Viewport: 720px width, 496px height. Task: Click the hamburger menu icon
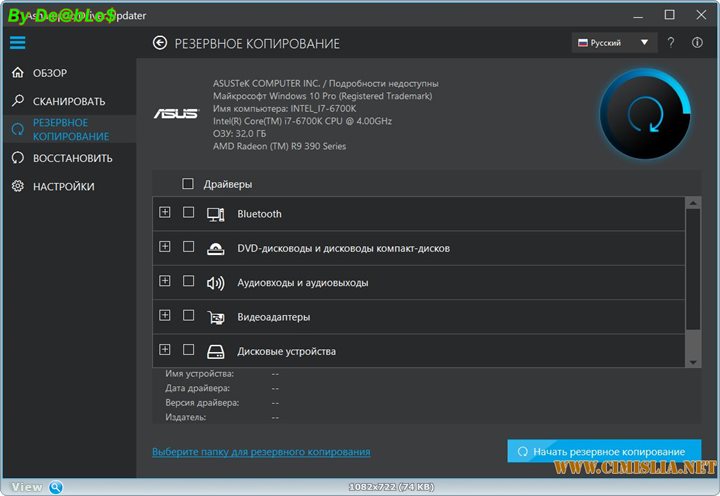(17, 43)
